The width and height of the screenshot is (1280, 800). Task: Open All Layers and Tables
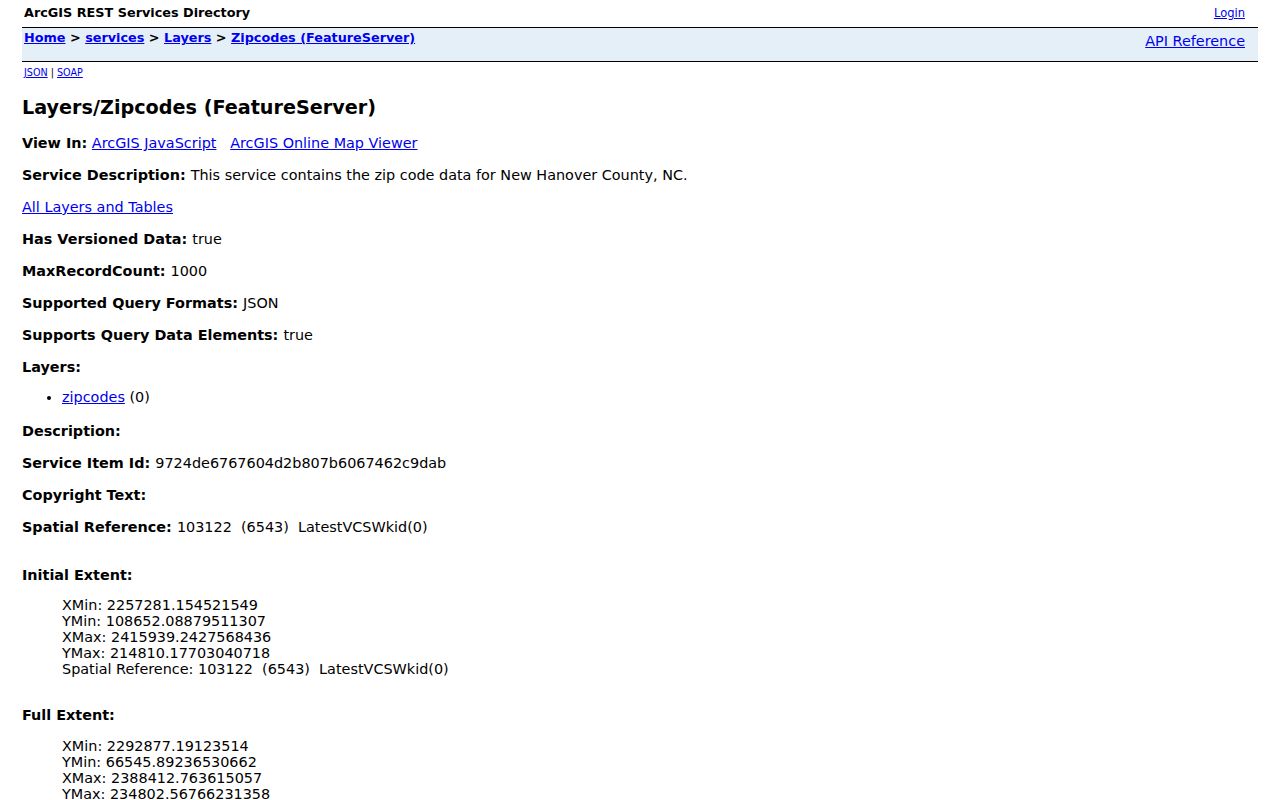(x=97, y=207)
